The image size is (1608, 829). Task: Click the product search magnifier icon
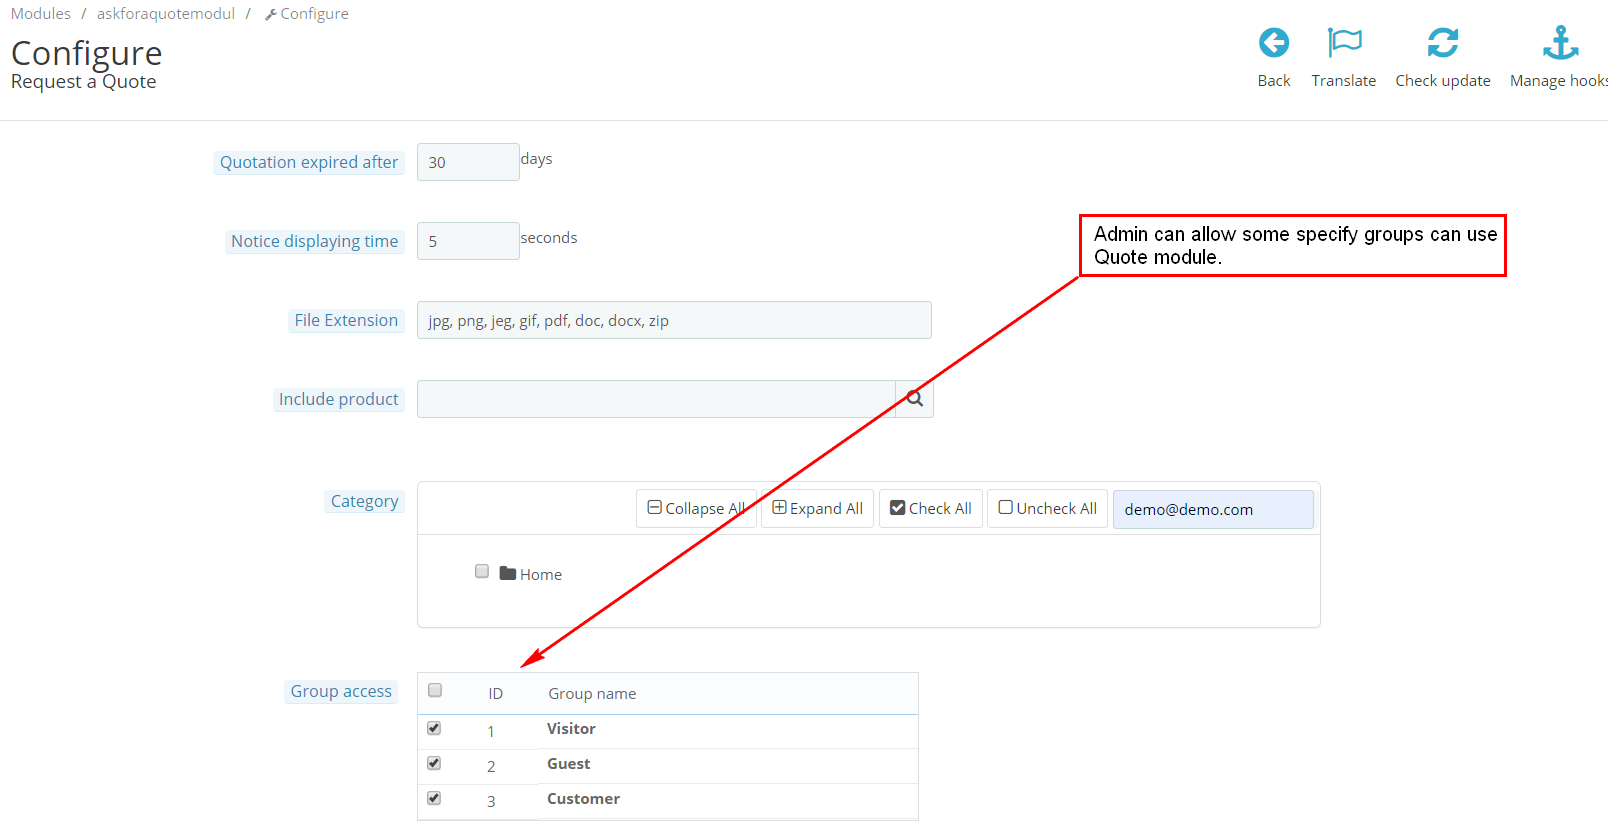914,399
